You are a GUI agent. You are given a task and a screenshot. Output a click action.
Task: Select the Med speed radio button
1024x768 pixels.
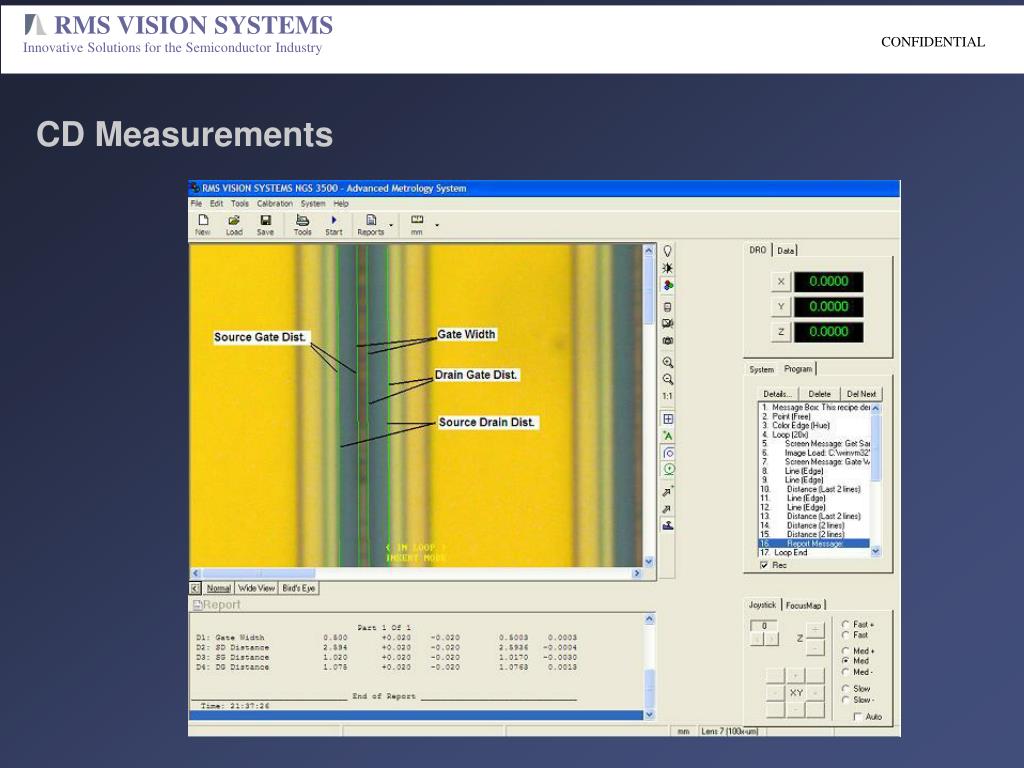[x=846, y=661]
